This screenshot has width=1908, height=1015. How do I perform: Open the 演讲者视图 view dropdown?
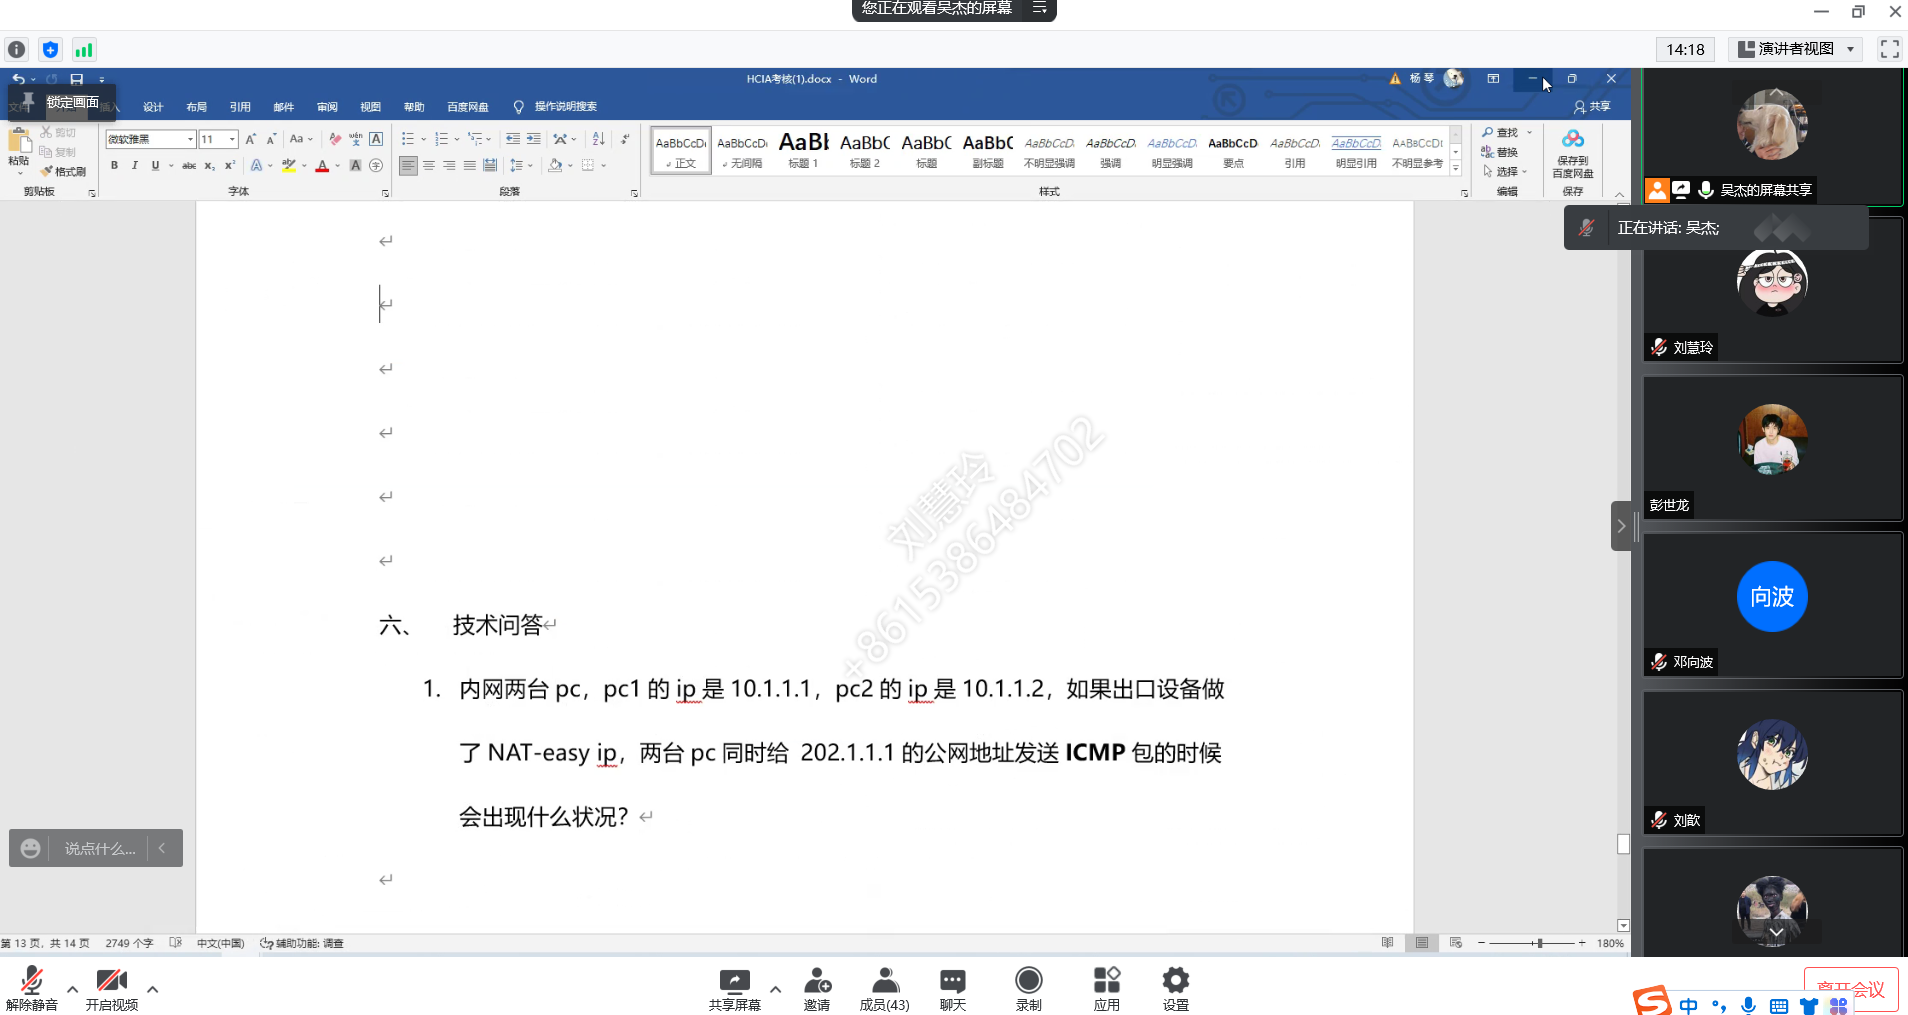[x=1796, y=49]
